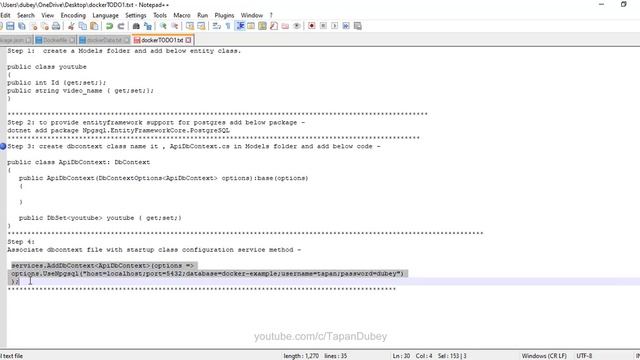The height and width of the screenshot is (360, 640).
Task: Click the 'dotnet add package Npgsql' line
Action: point(118,131)
